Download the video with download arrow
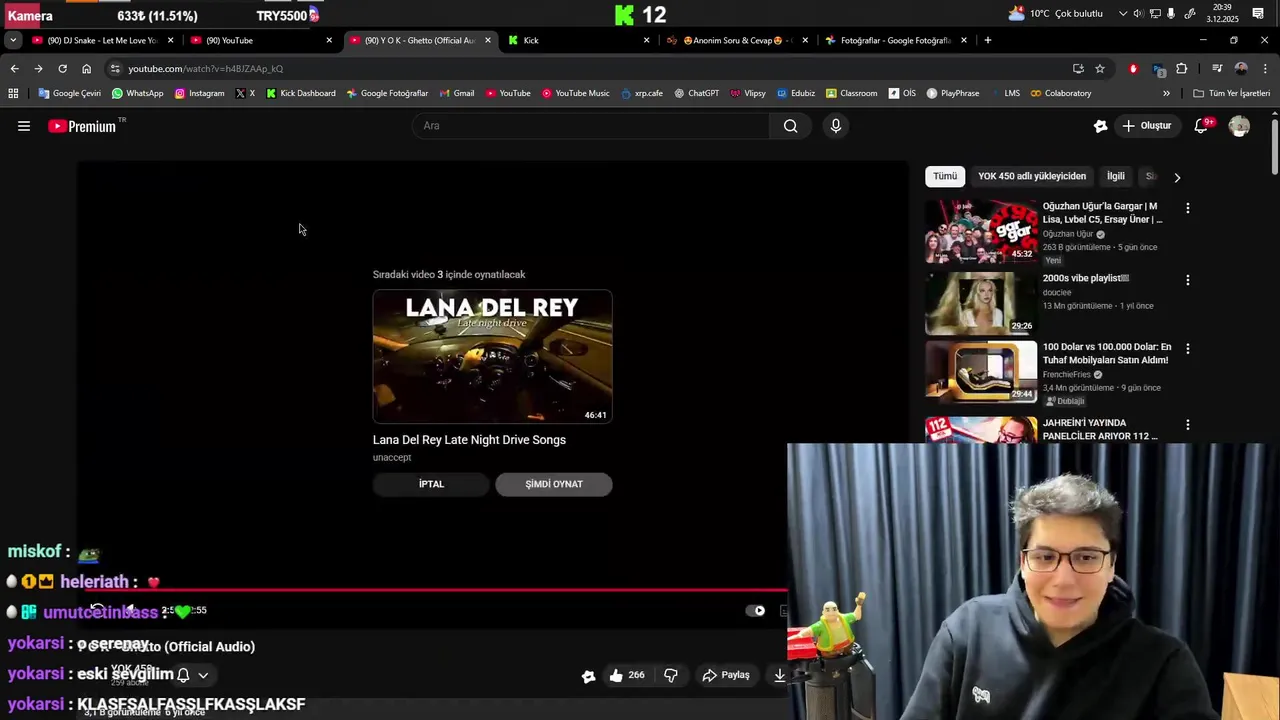Viewport: 1280px width, 720px height. (779, 675)
